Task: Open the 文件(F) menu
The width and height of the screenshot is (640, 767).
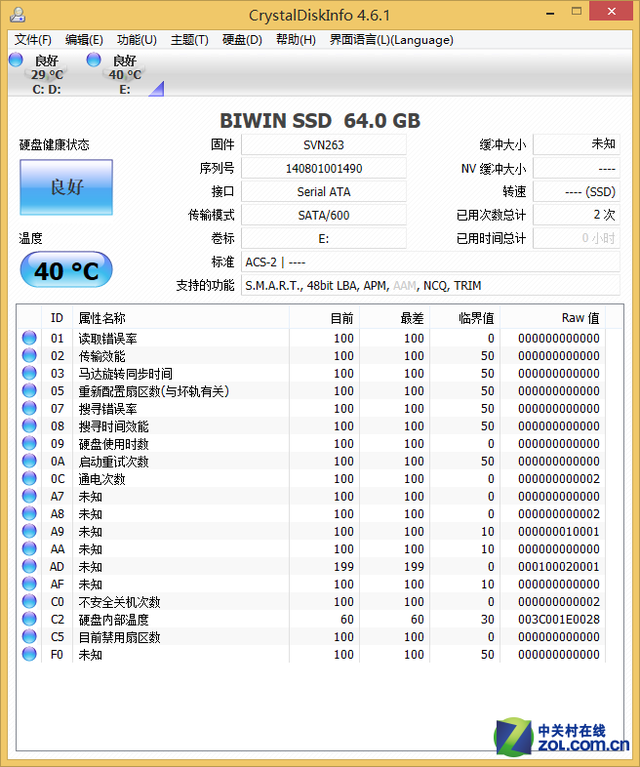Action: (x=33, y=40)
